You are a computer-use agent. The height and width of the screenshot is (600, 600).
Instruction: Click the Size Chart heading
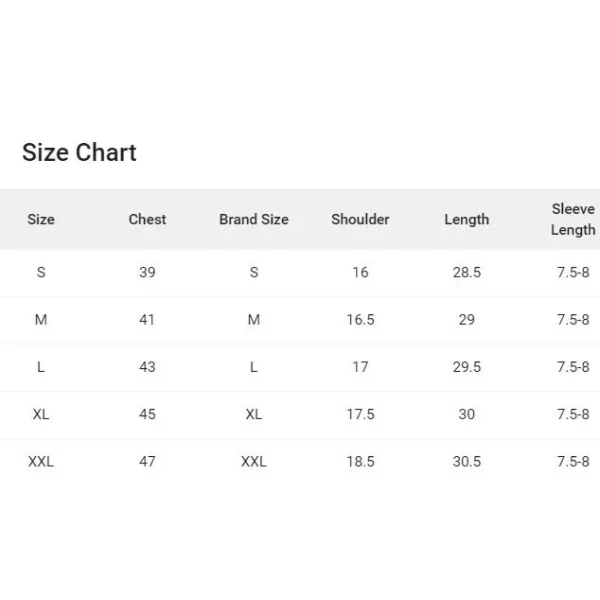pos(79,152)
